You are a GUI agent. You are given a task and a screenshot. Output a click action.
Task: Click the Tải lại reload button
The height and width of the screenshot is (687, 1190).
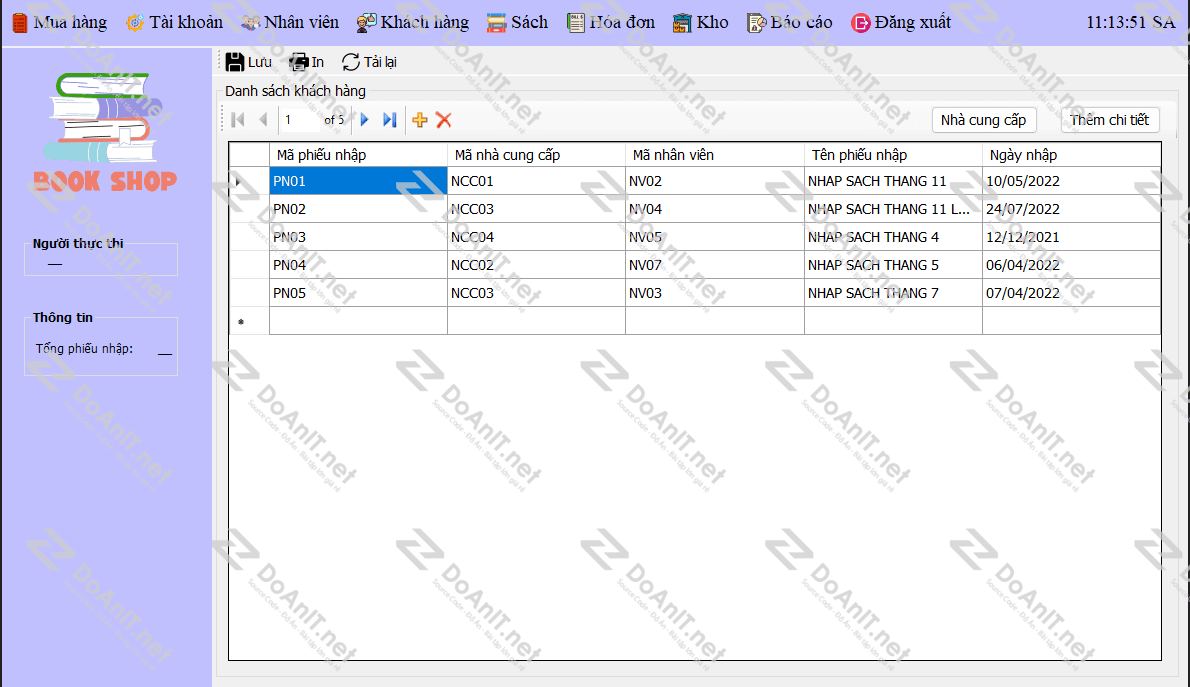[x=369, y=62]
